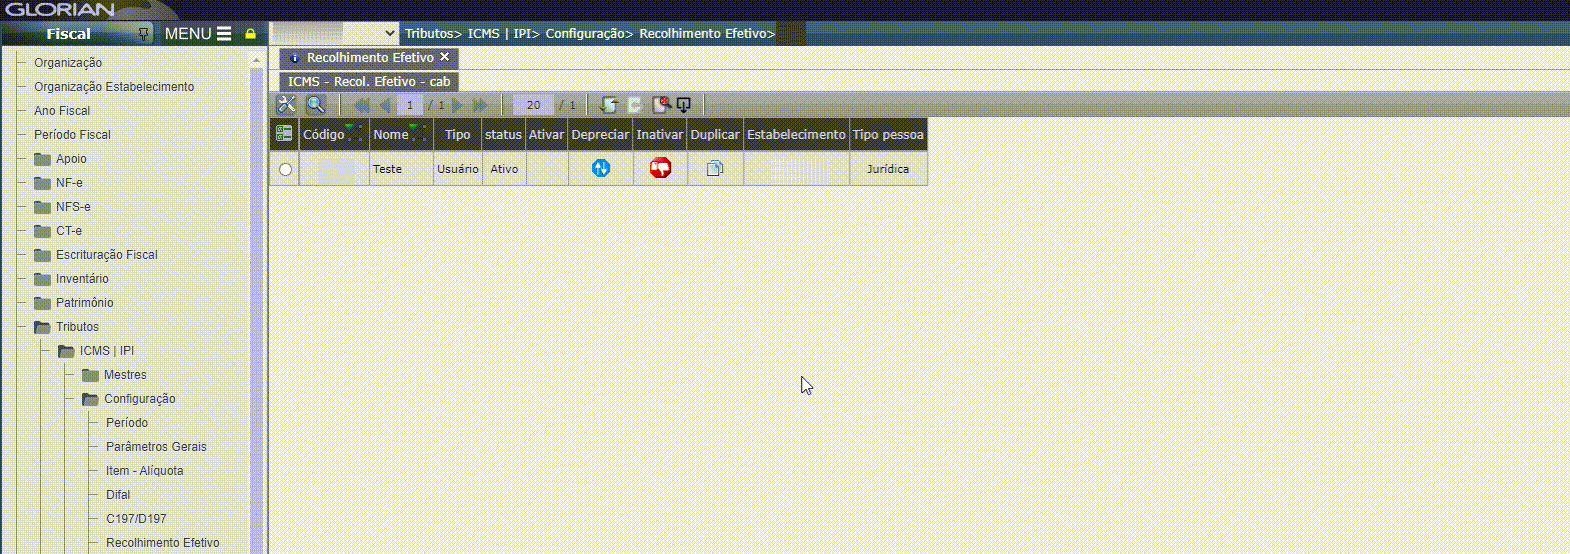Duplicate the Teste record
The image size is (1570, 554).
tap(715, 169)
